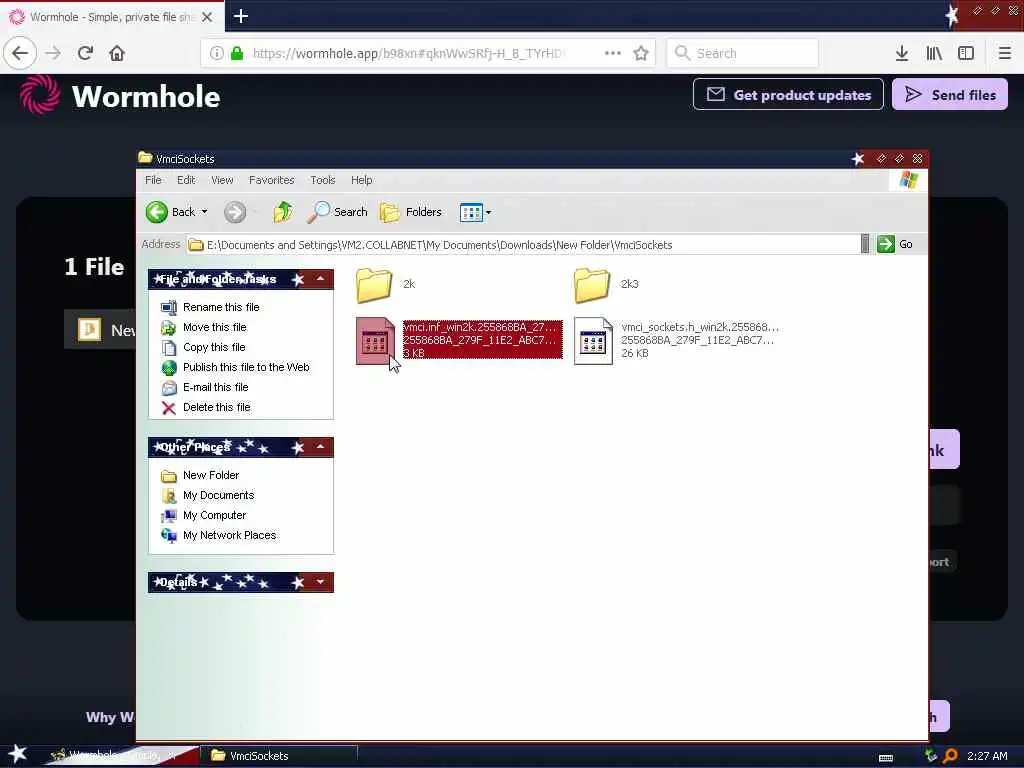
Task: Switch to Wormhole taskbar button
Action: (x=121, y=756)
